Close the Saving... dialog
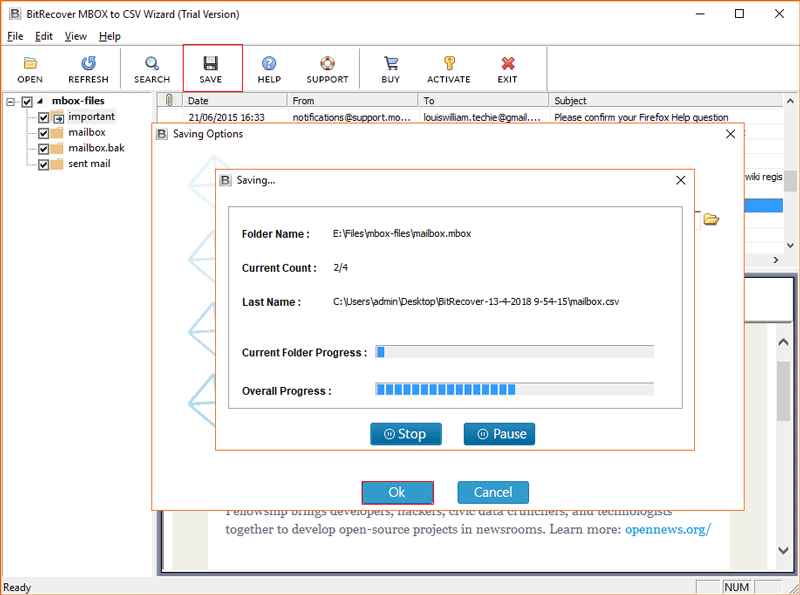This screenshot has width=800, height=595. tap(681, 180)
